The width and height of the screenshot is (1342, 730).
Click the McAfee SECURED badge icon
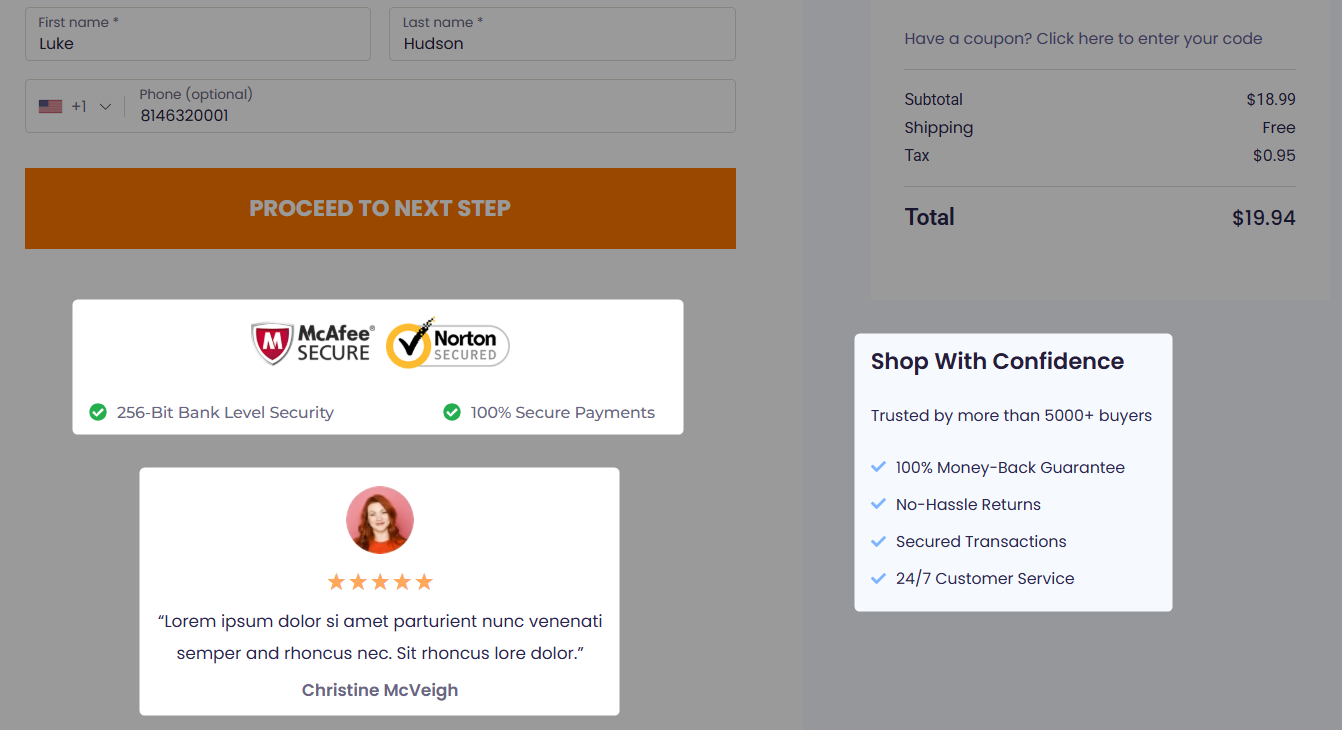tap(310, 342)
